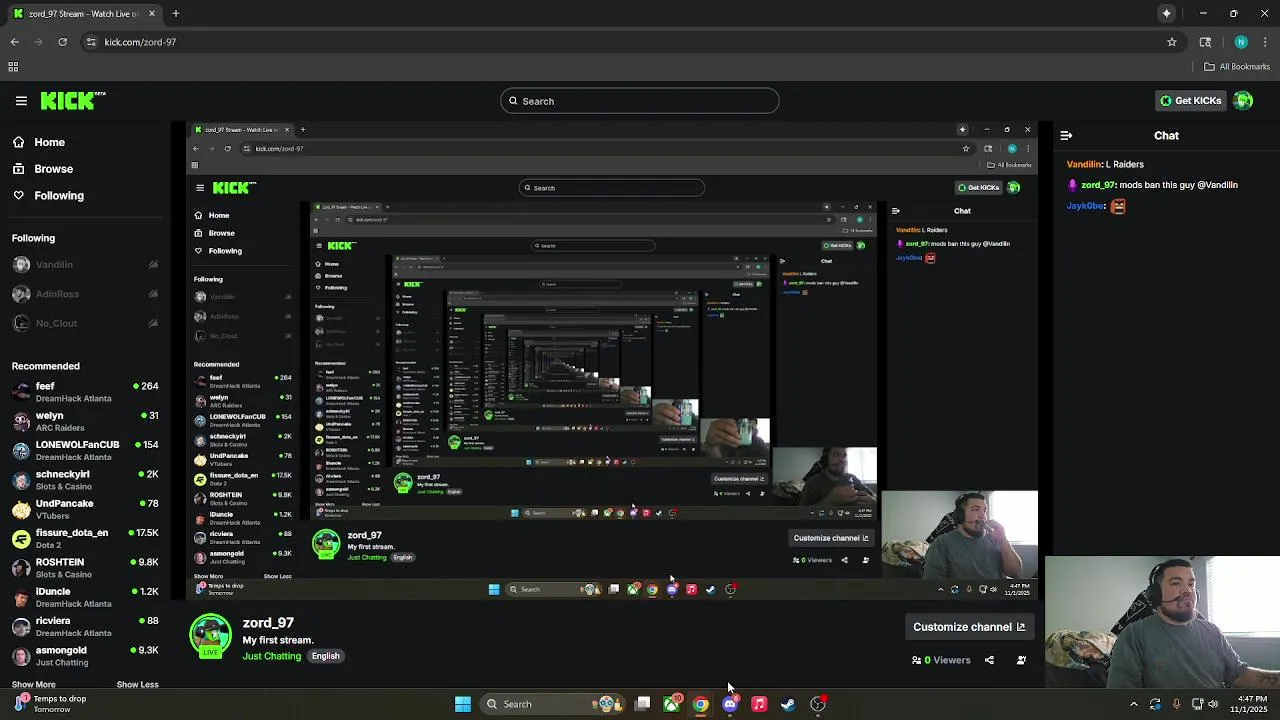This screenshot has height=720, width=1280.
Task: Open a new tab with the plus button
Action: [175, 14]
